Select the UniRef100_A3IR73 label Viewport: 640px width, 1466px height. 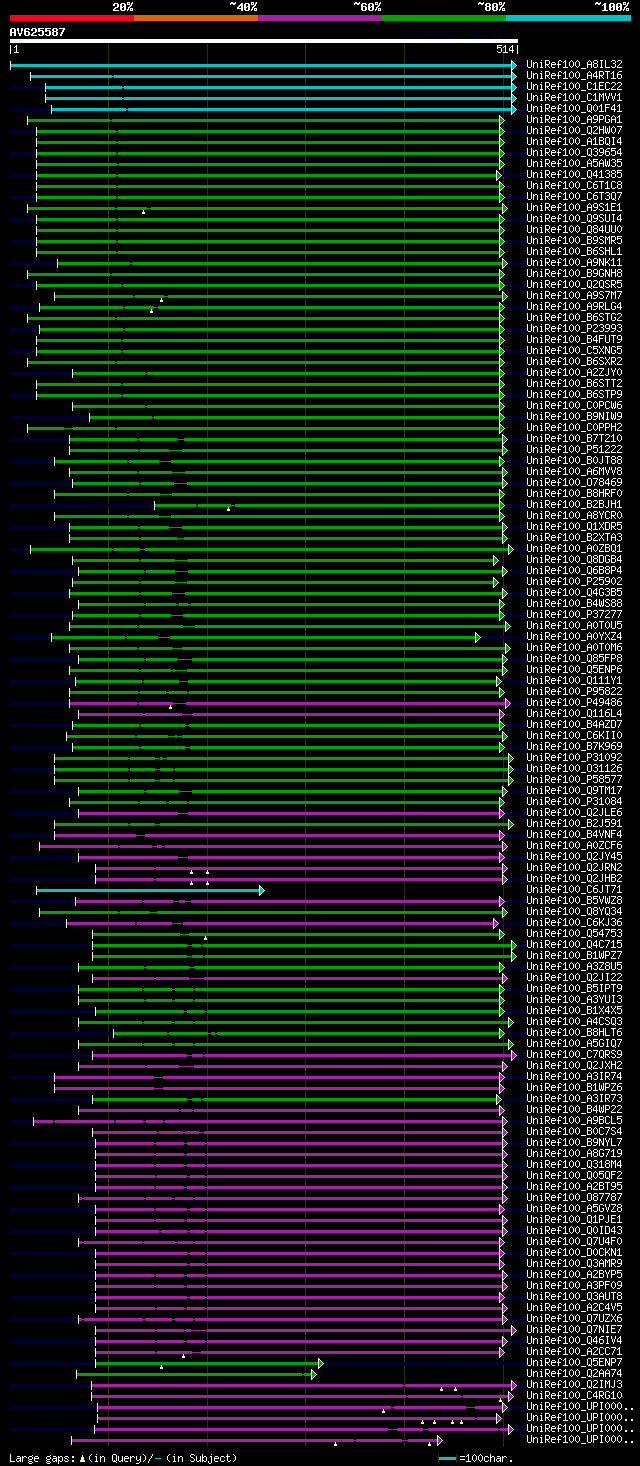(x=574, y=1098)
